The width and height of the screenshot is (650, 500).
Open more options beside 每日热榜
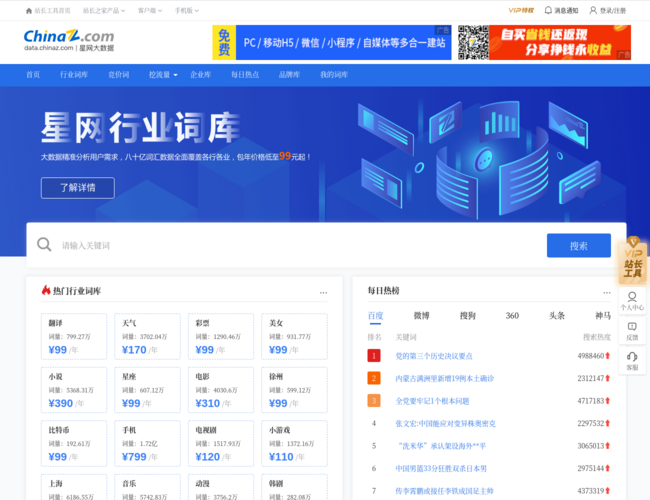click(x=607, y=293)
